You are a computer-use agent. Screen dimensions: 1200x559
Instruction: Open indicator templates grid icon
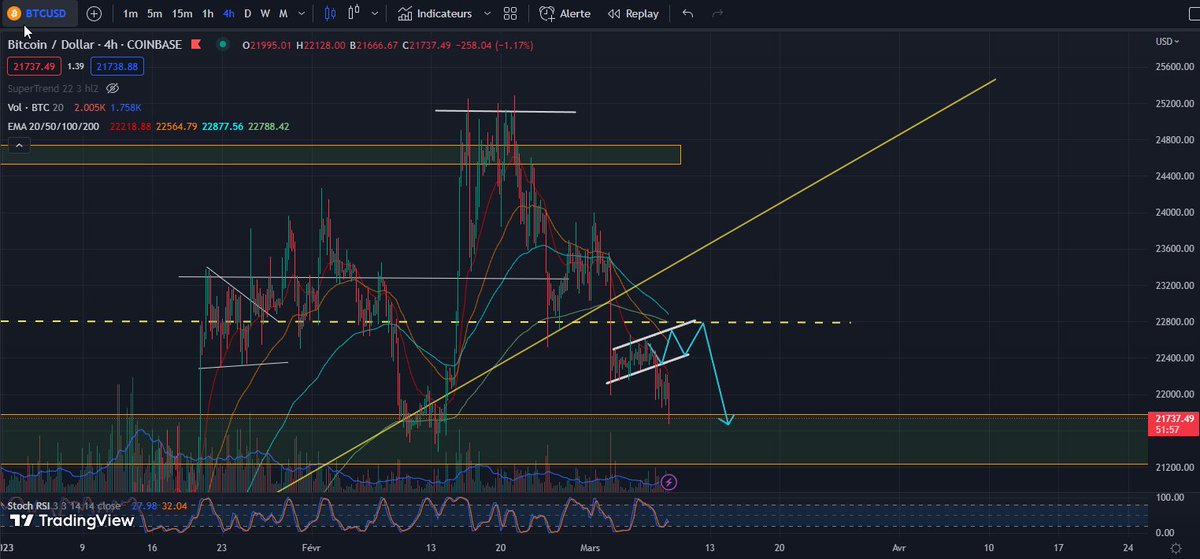click(510, 14)
